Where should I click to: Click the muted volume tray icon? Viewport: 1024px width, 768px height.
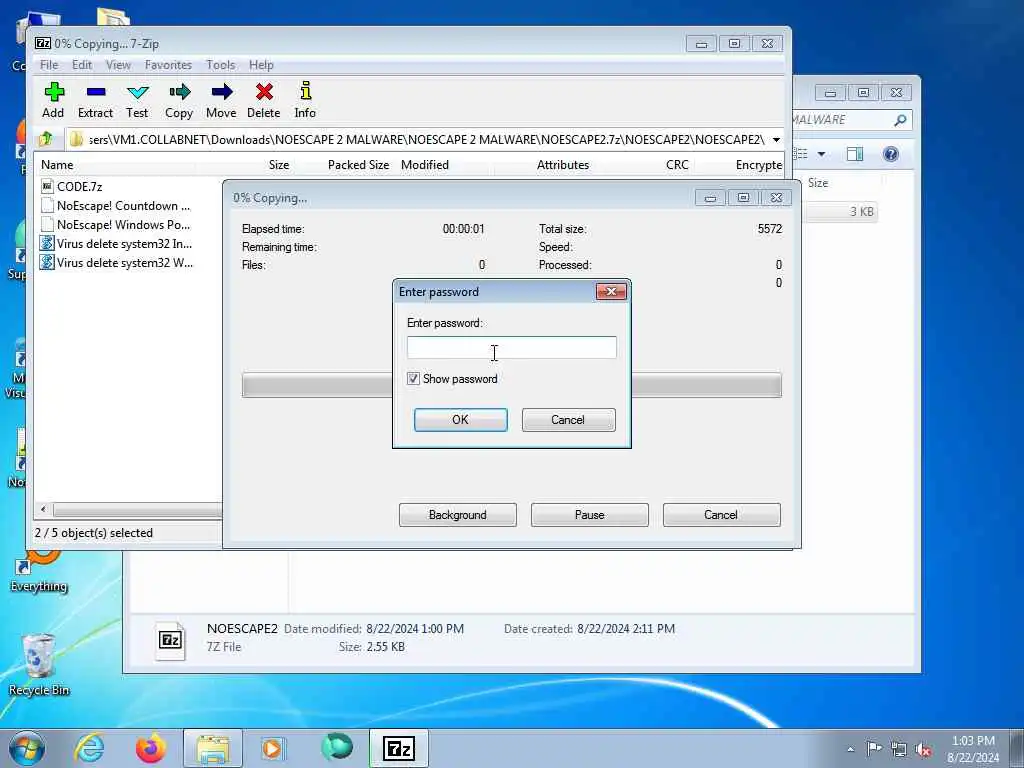click(923, 749)
